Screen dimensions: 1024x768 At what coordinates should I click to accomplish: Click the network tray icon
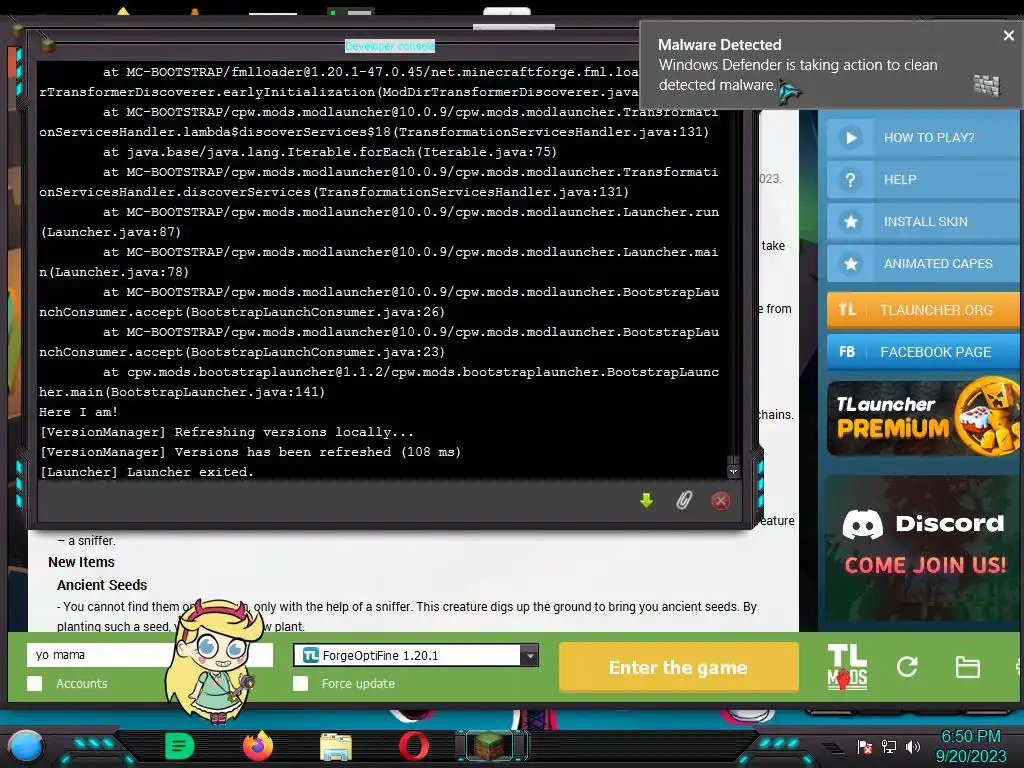coord(888,746)
